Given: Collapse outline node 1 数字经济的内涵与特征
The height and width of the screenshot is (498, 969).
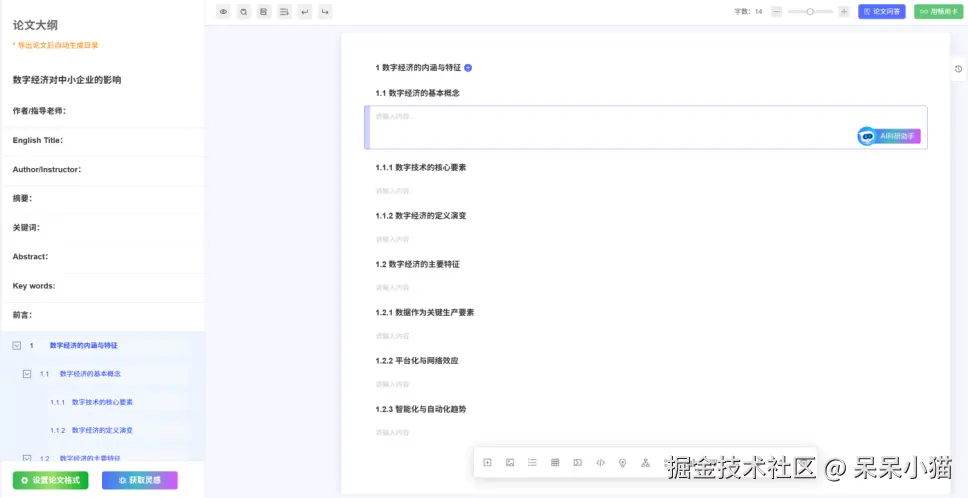Looking at the screenshot, I should (x=17, y=346).
